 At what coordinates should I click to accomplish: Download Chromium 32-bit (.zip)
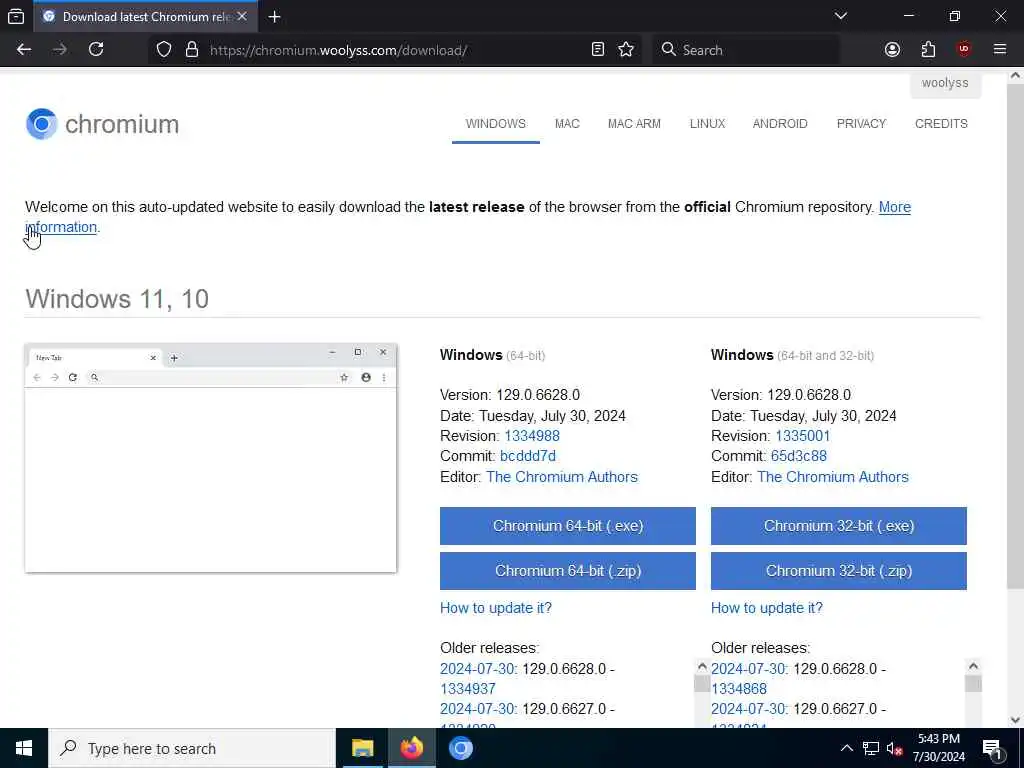point(839,571)
